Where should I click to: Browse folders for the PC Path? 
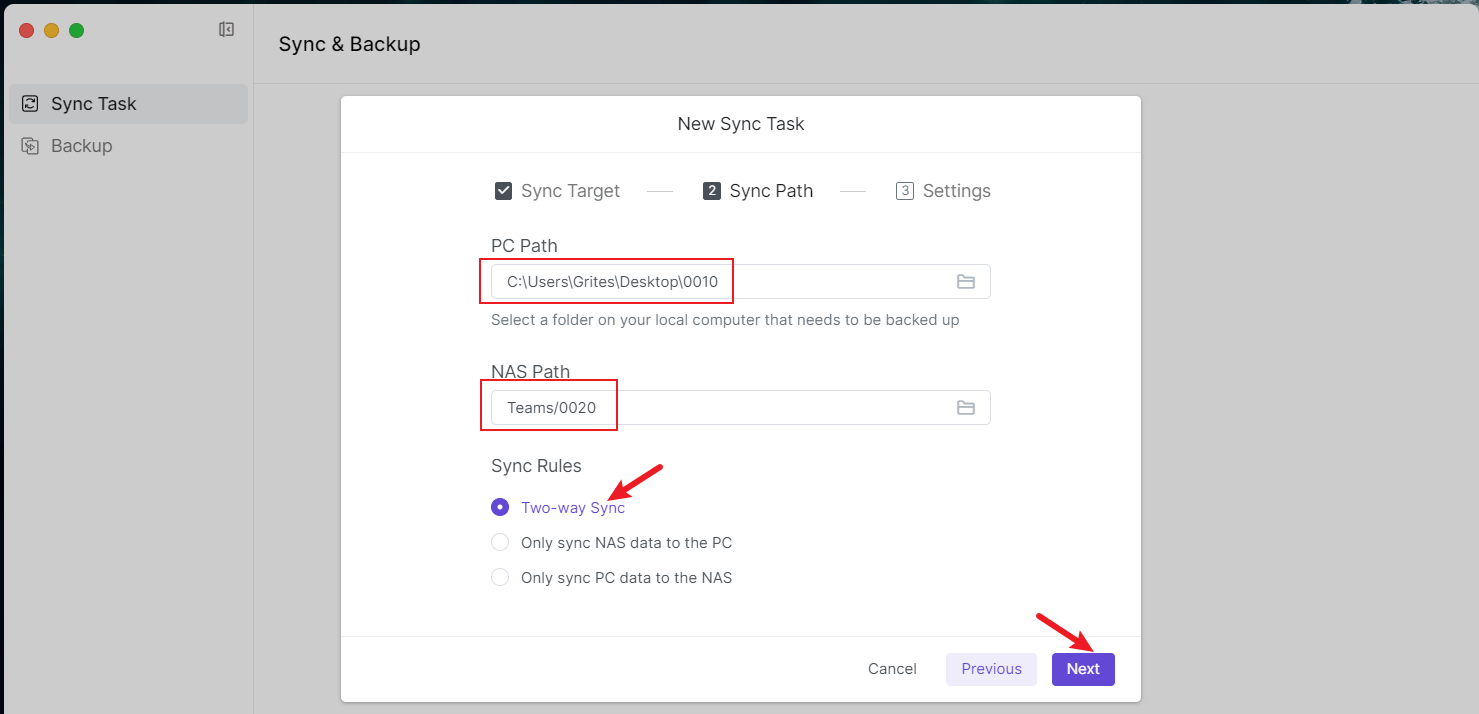(x=965, y=282)
